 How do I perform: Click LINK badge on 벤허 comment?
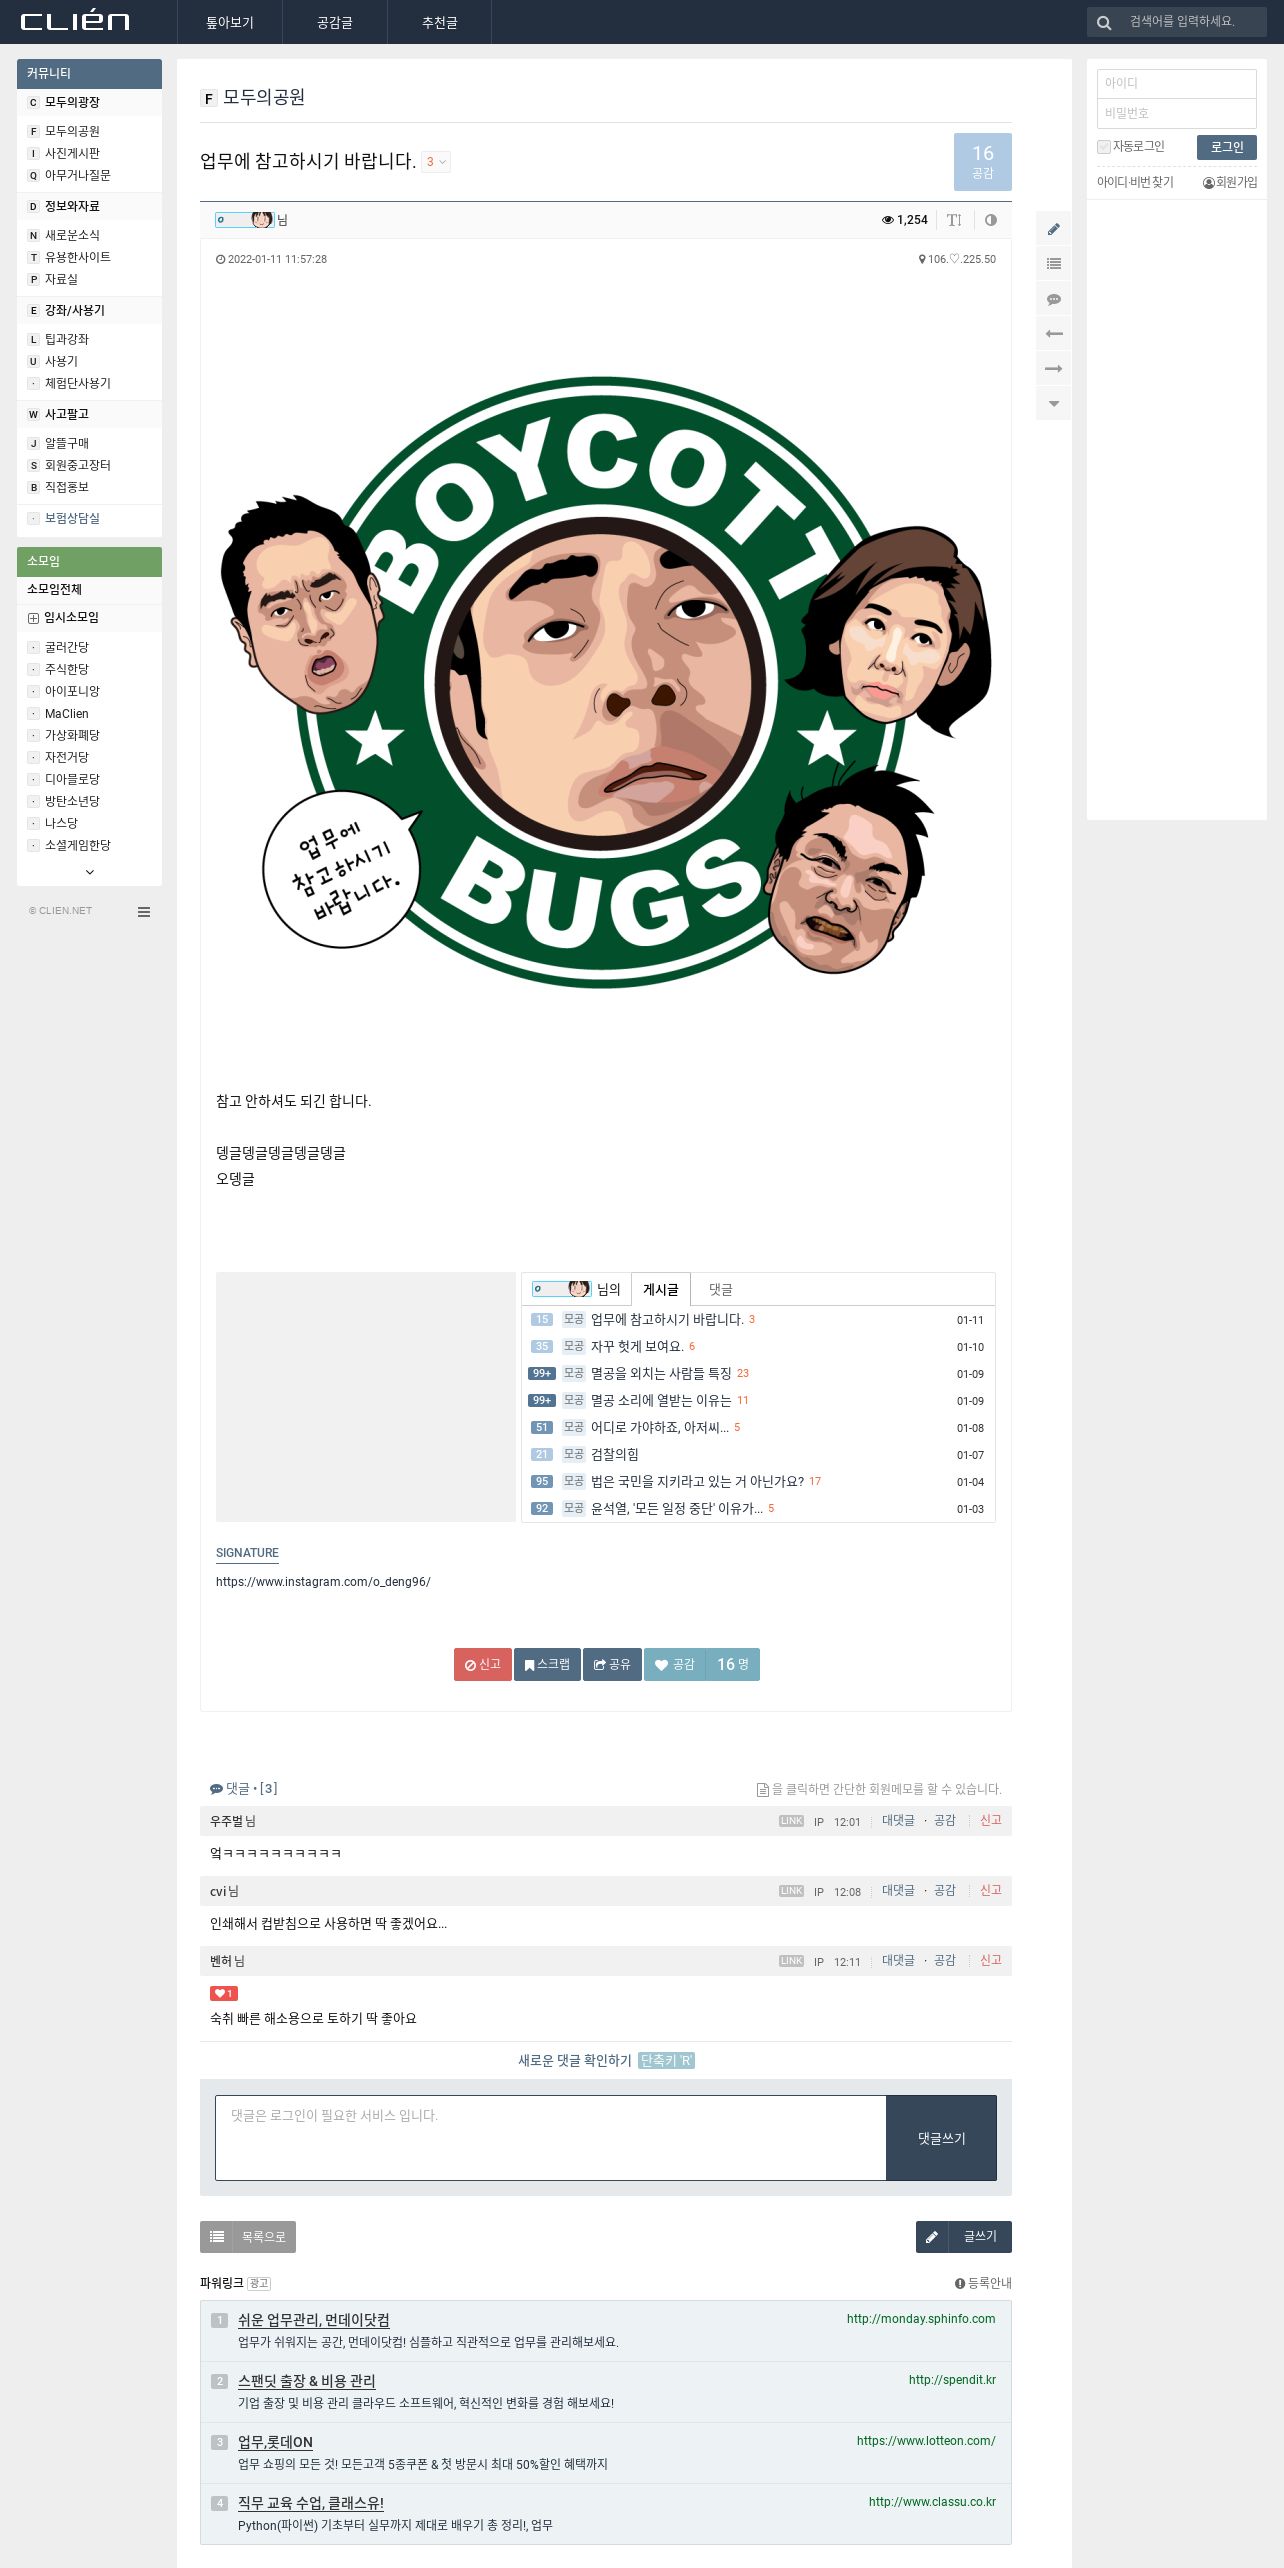791,1961
